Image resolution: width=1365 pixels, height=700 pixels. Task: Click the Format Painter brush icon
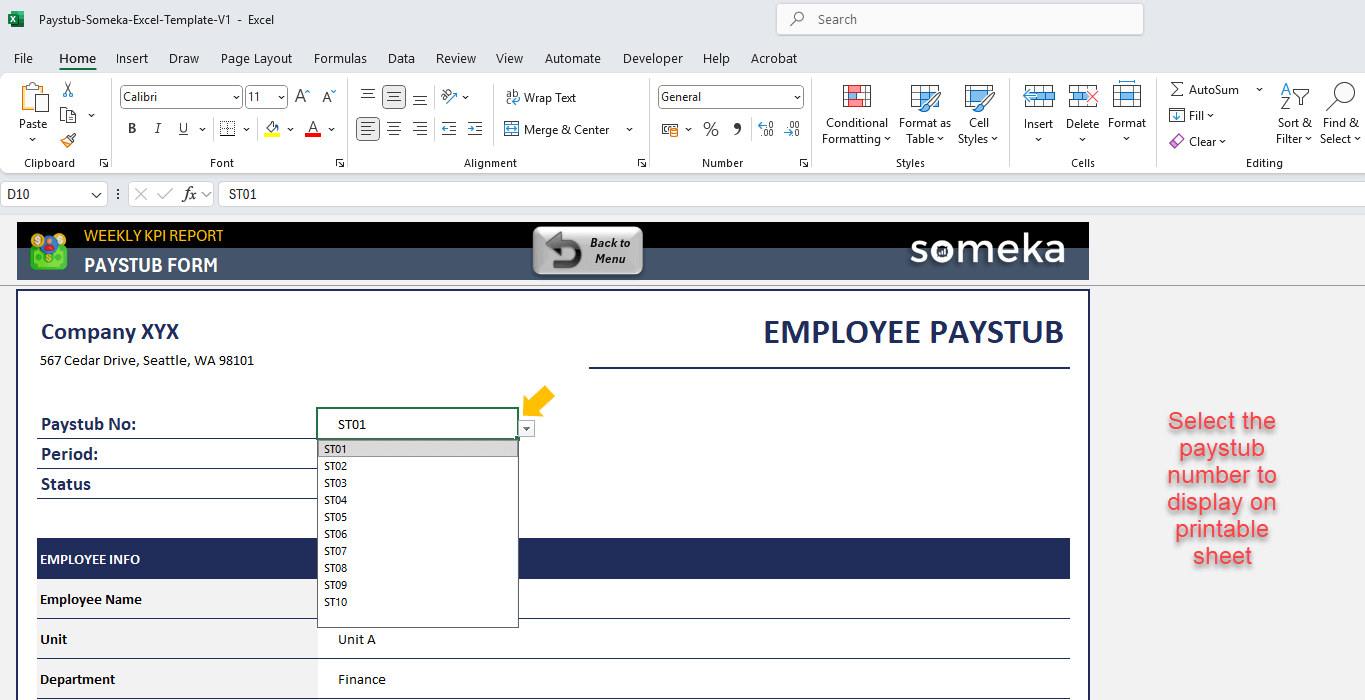[x=68, y=141]
